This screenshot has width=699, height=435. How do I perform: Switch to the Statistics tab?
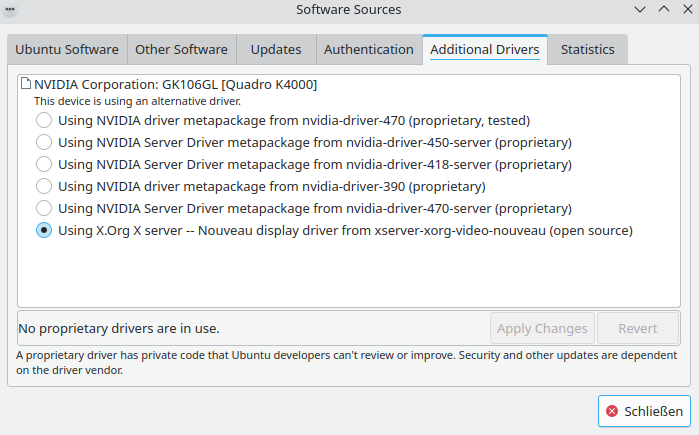[588, 49]
